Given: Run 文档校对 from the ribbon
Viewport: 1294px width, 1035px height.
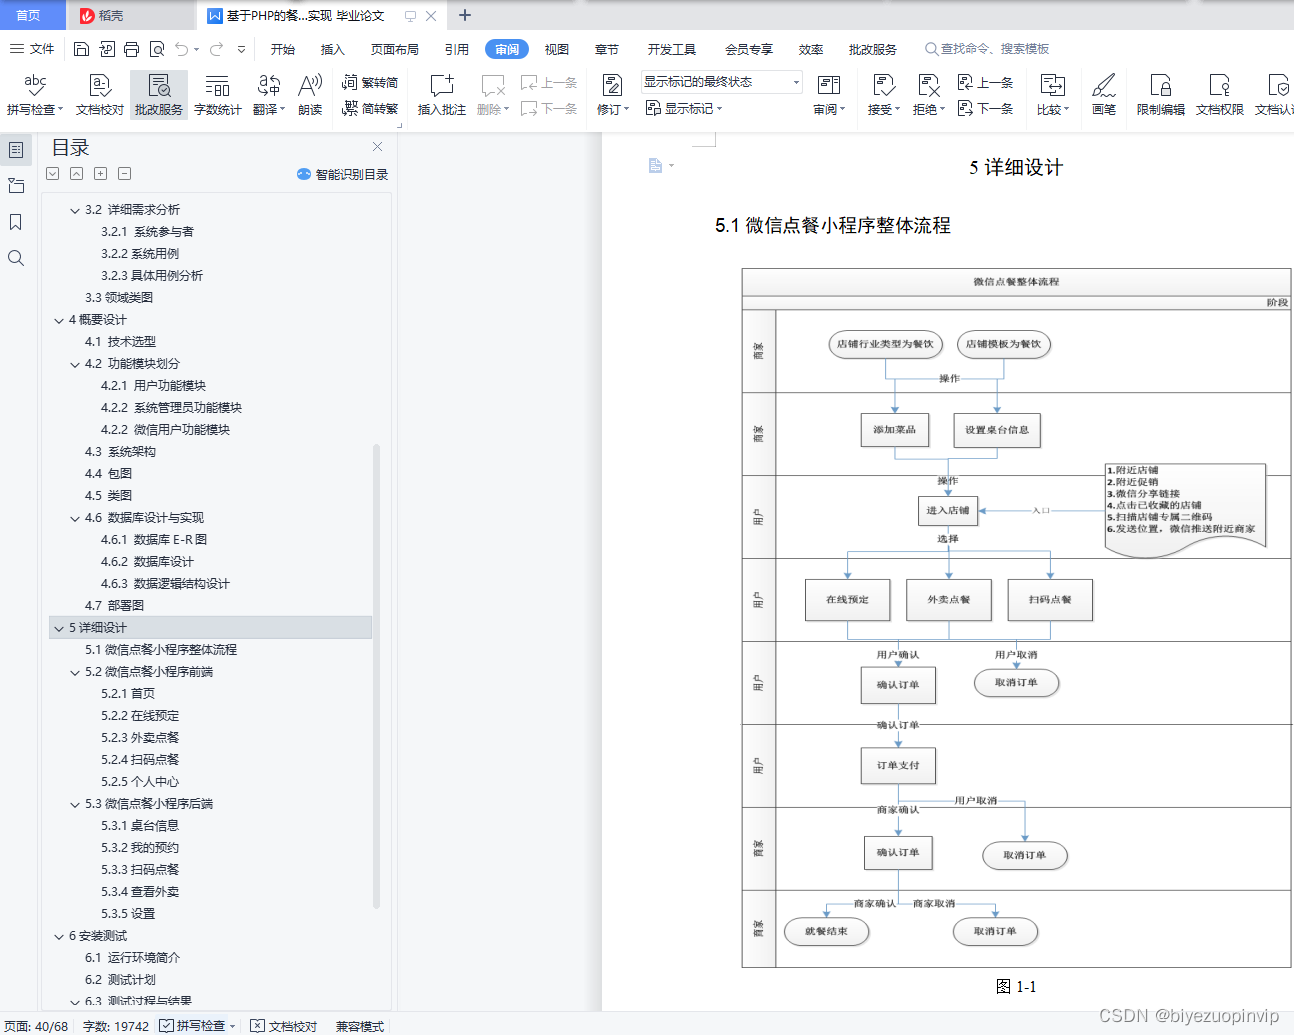Looking at the screenshot, I should pos(100,95).
